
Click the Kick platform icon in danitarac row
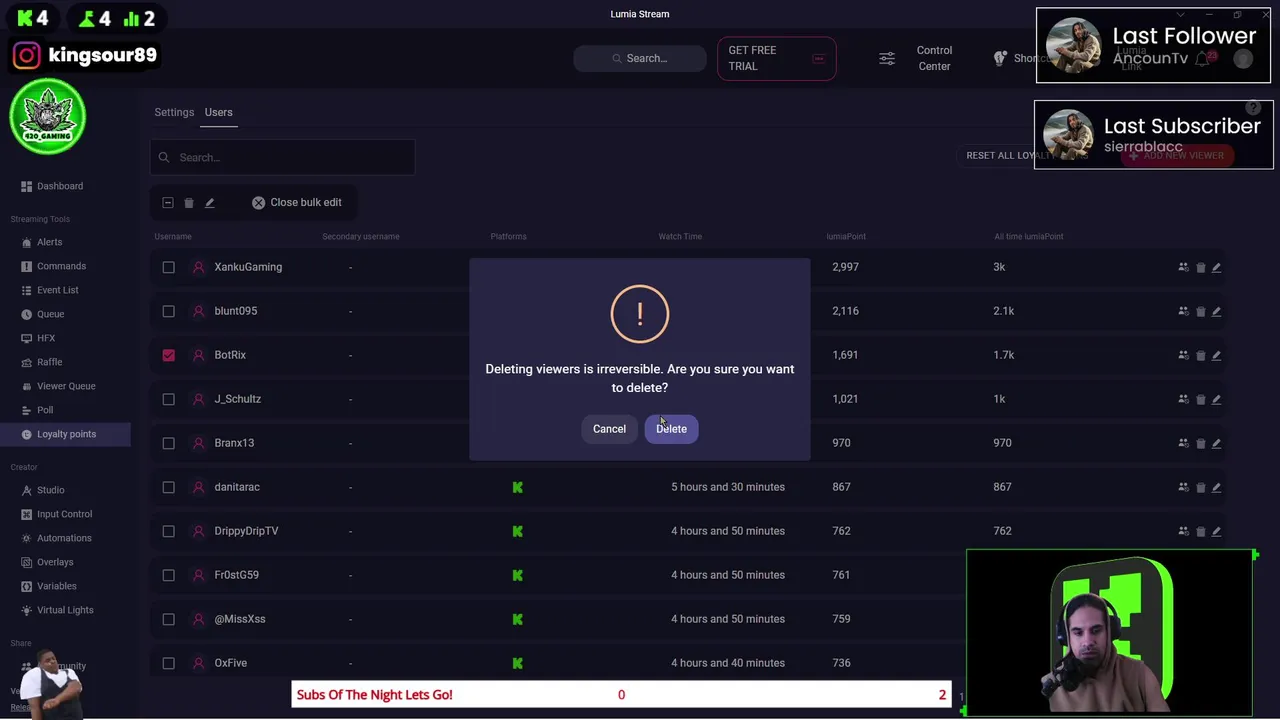coord(517,487)
